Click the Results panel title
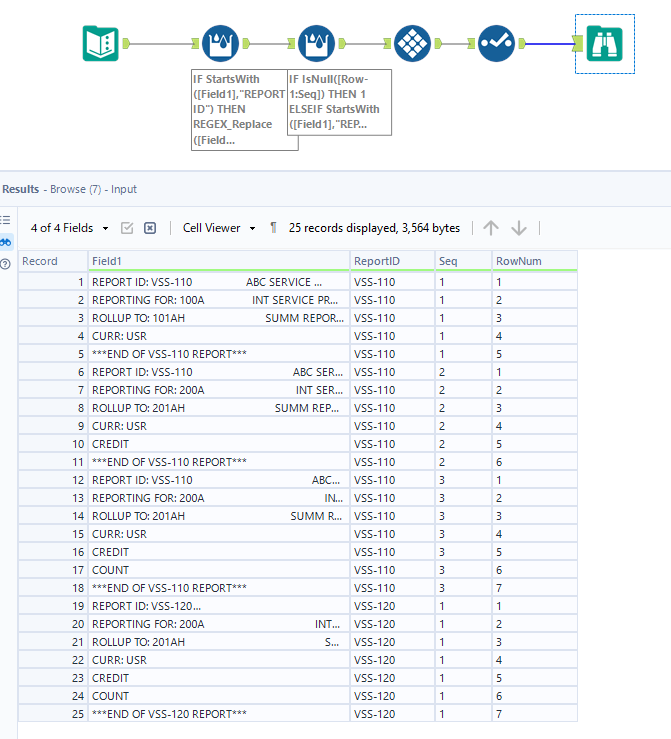The width and height of the screenshot is (671, 739). coord(21,189)
